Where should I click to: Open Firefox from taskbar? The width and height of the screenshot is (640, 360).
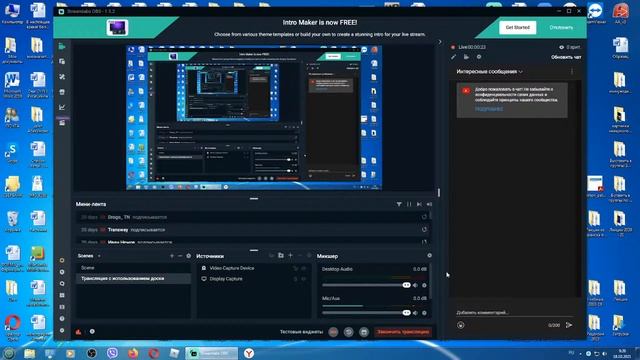pyautogui.click(x=133, y=353)
